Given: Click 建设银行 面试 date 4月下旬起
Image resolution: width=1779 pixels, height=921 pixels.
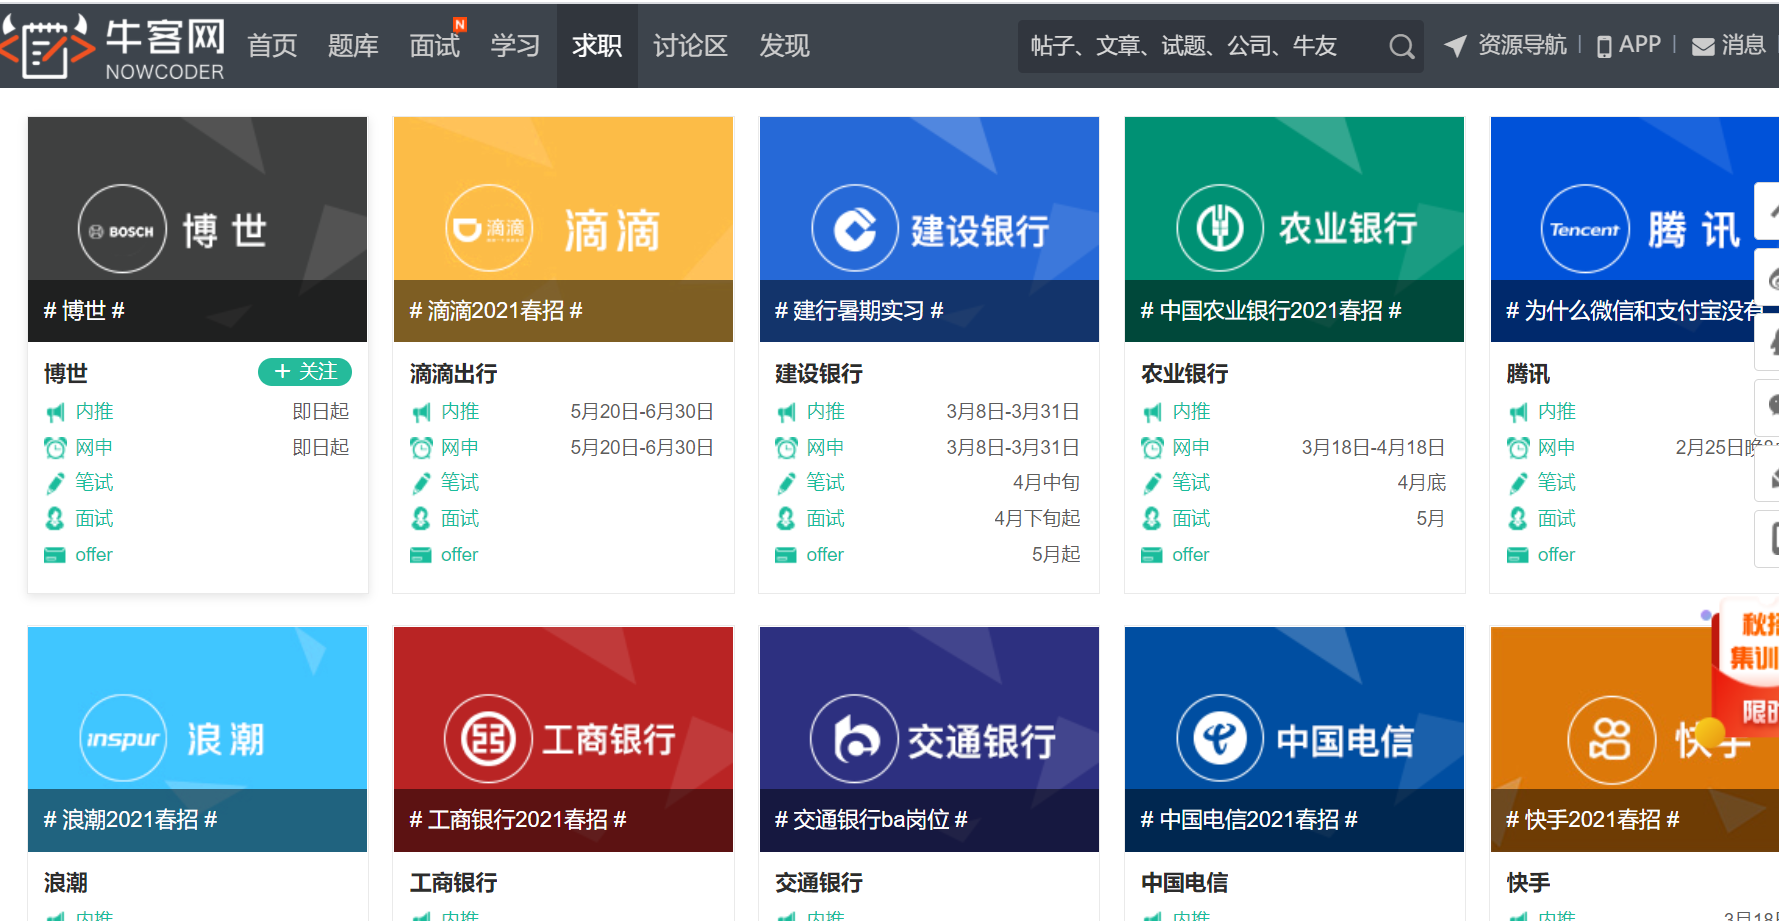Looking at the screenshot, I should (1037, 519).
